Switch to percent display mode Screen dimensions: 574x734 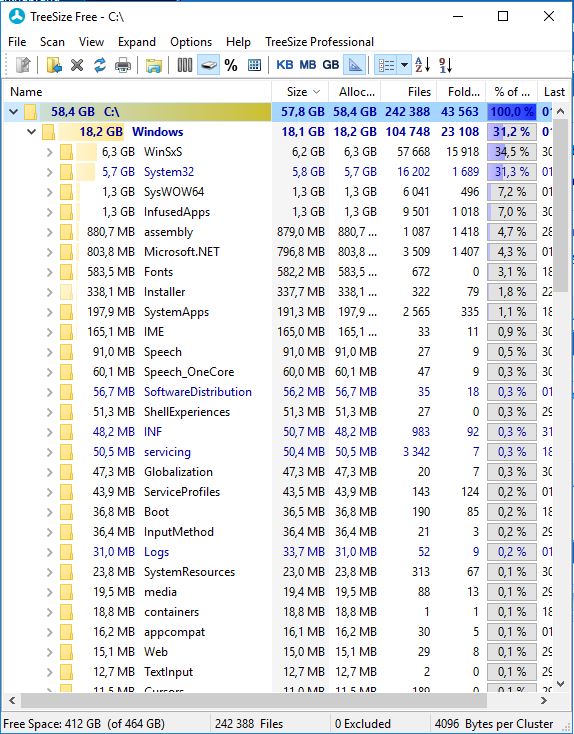(231, 65)
